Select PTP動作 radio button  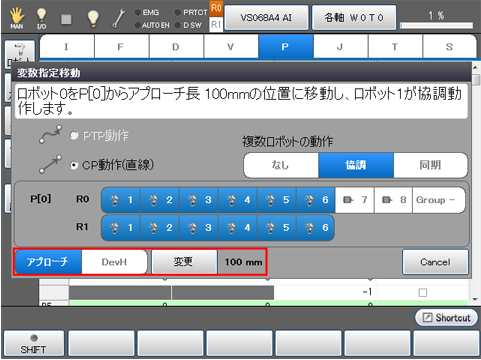pyautogui.click(x=74, y=136)
